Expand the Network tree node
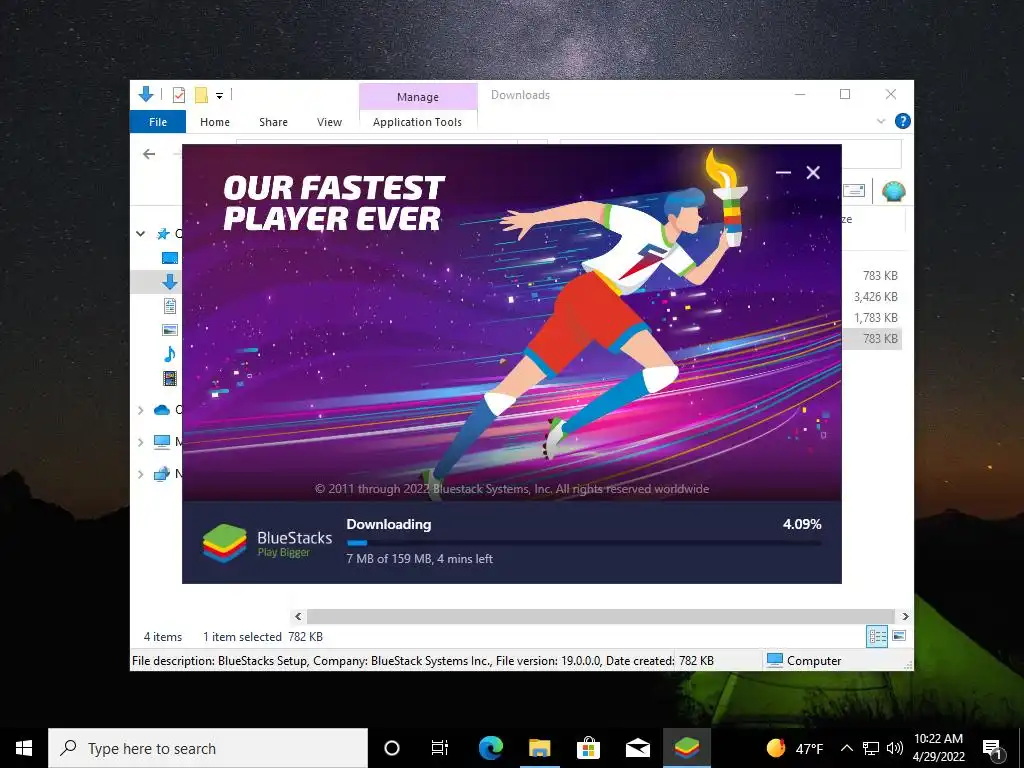Image resolution: width=1024 pixels, height=768 pixels. (x=140, y=474)
